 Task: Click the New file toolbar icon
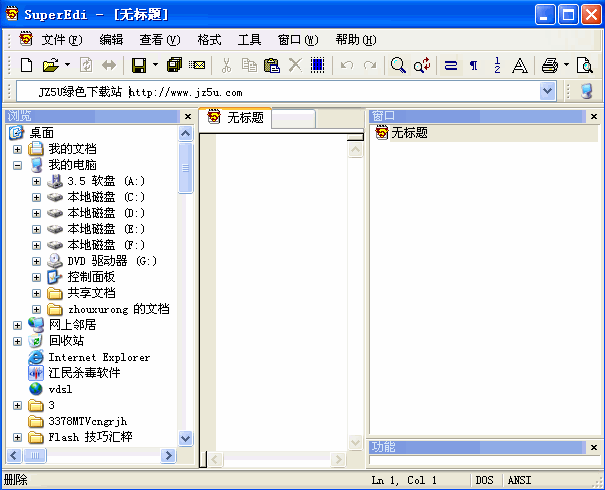tap(26, 65)
